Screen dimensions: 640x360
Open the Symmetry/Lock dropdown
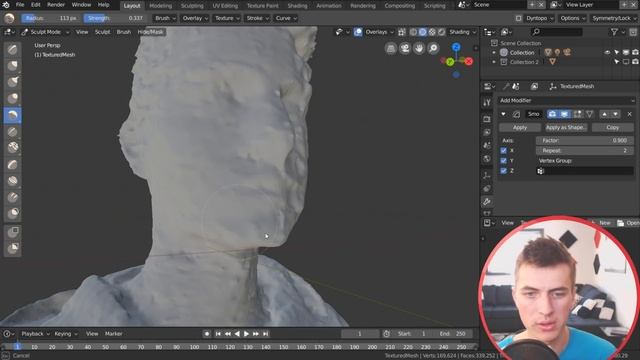click(614, 18)
